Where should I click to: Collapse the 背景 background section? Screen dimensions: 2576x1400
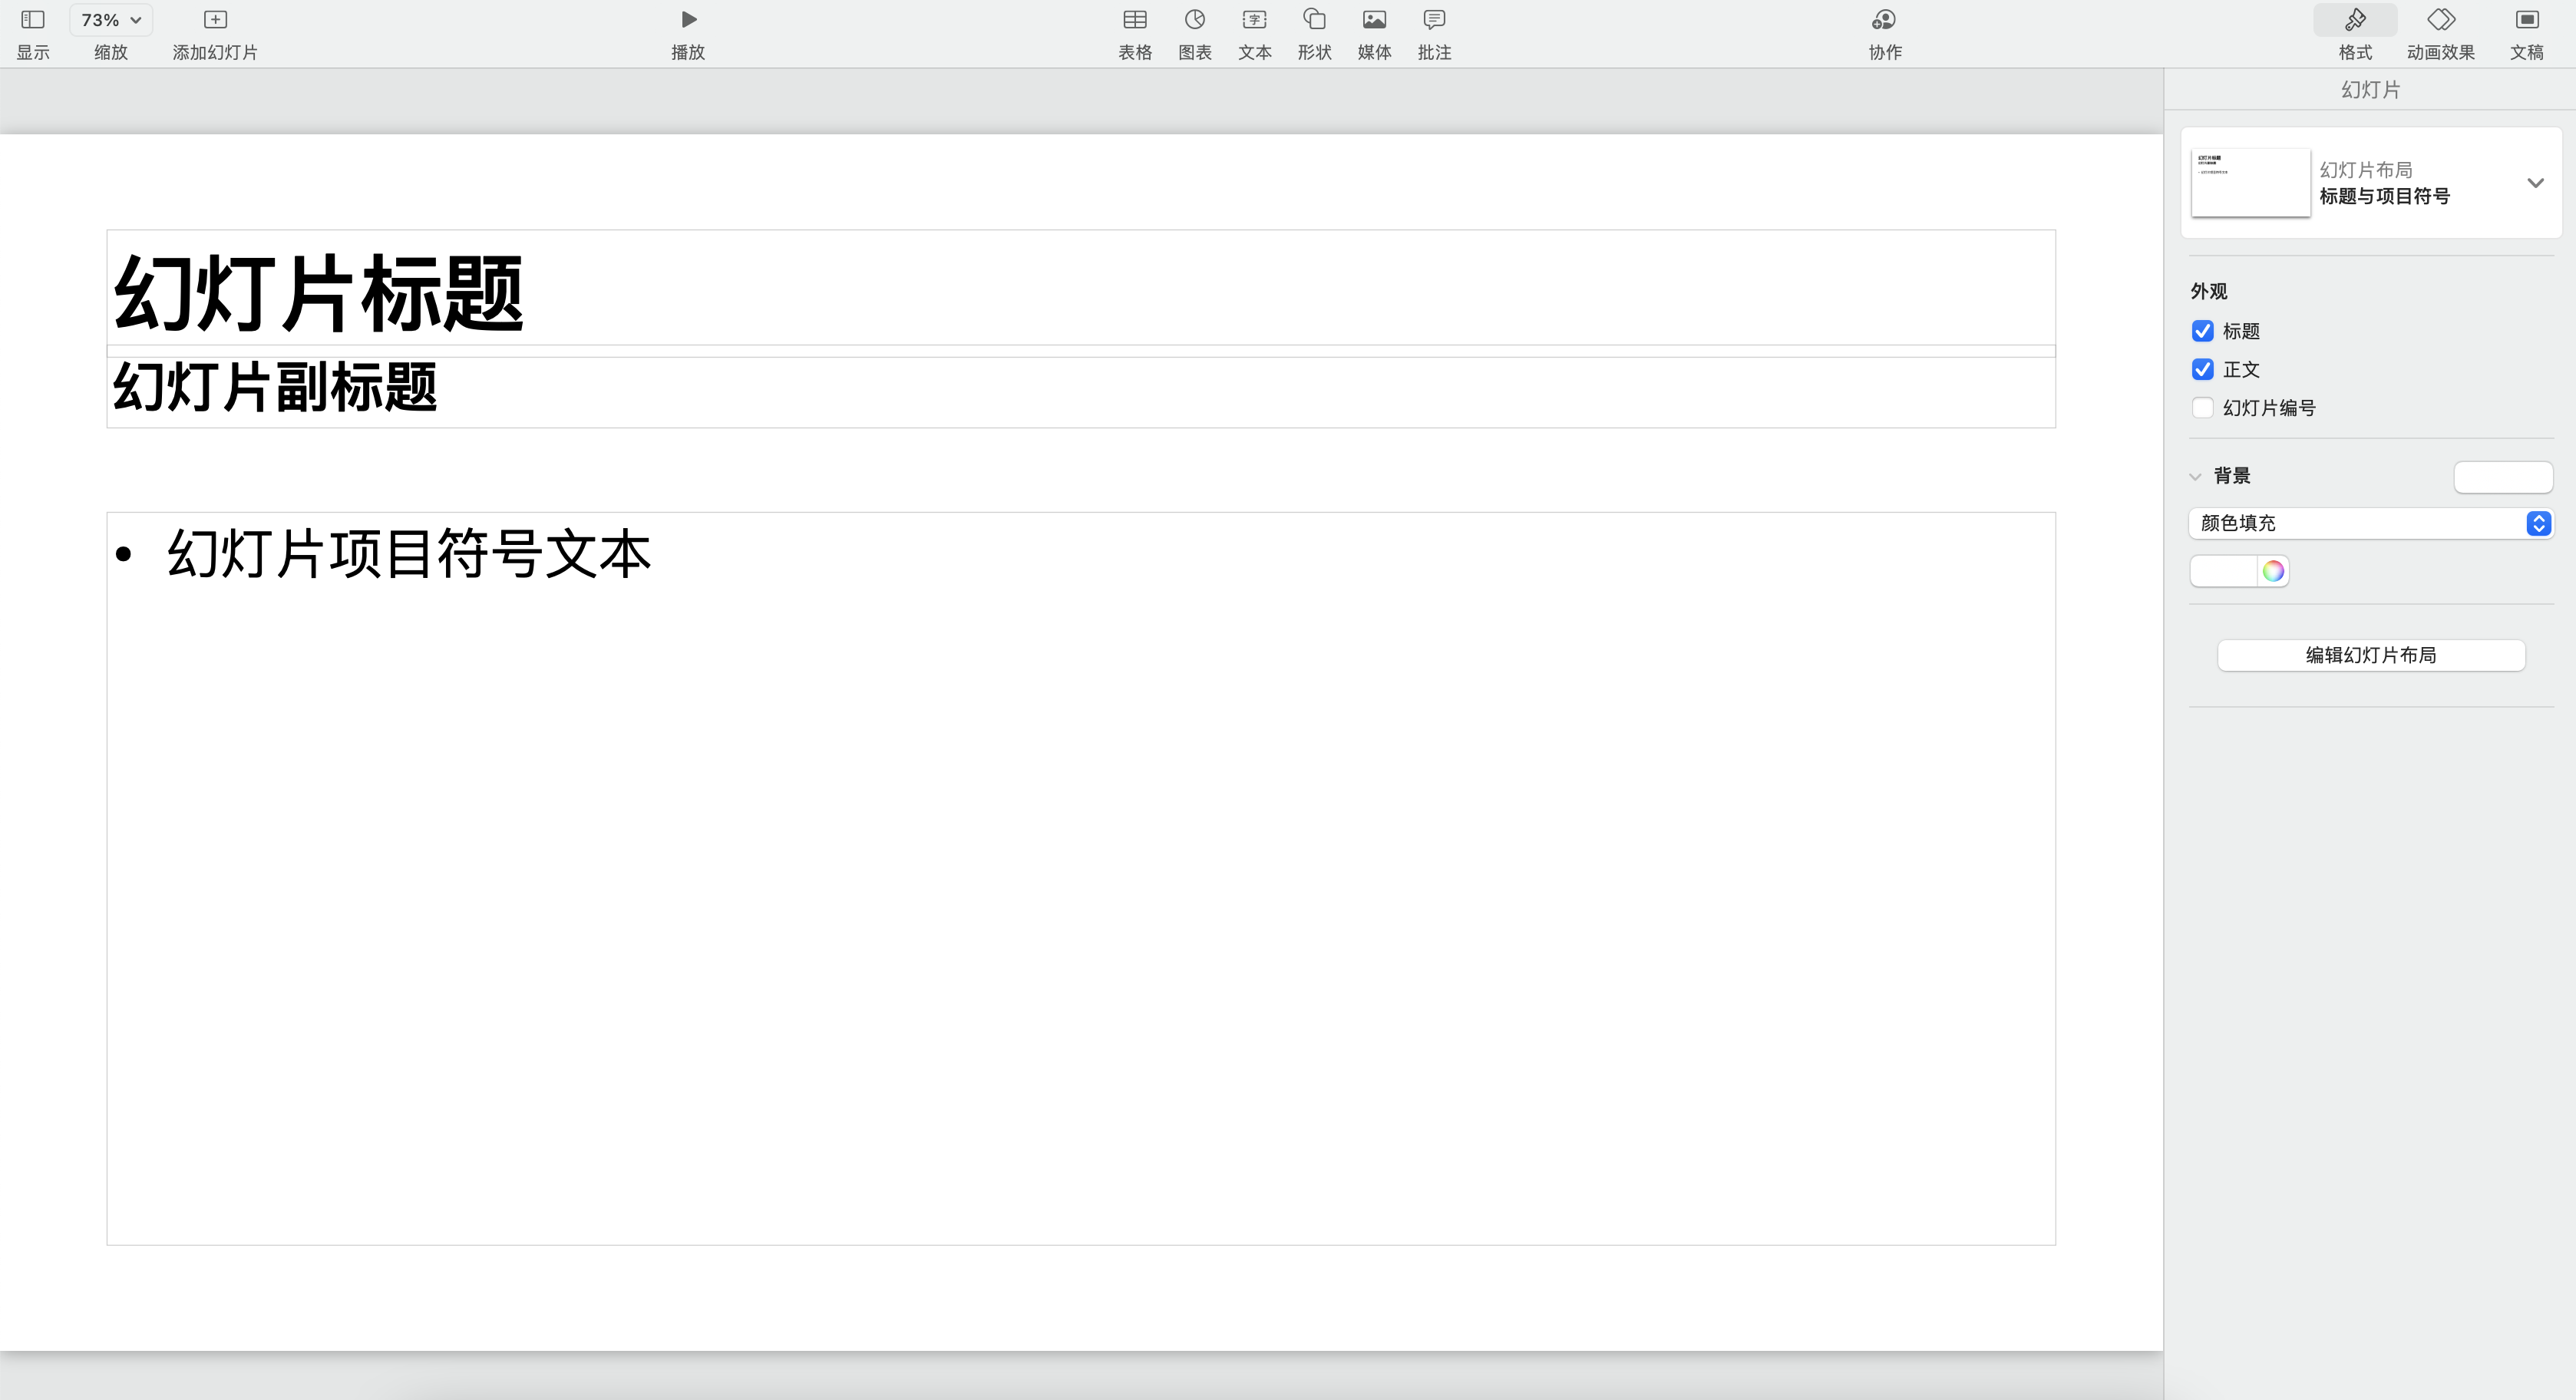[x=2195, y=477]
